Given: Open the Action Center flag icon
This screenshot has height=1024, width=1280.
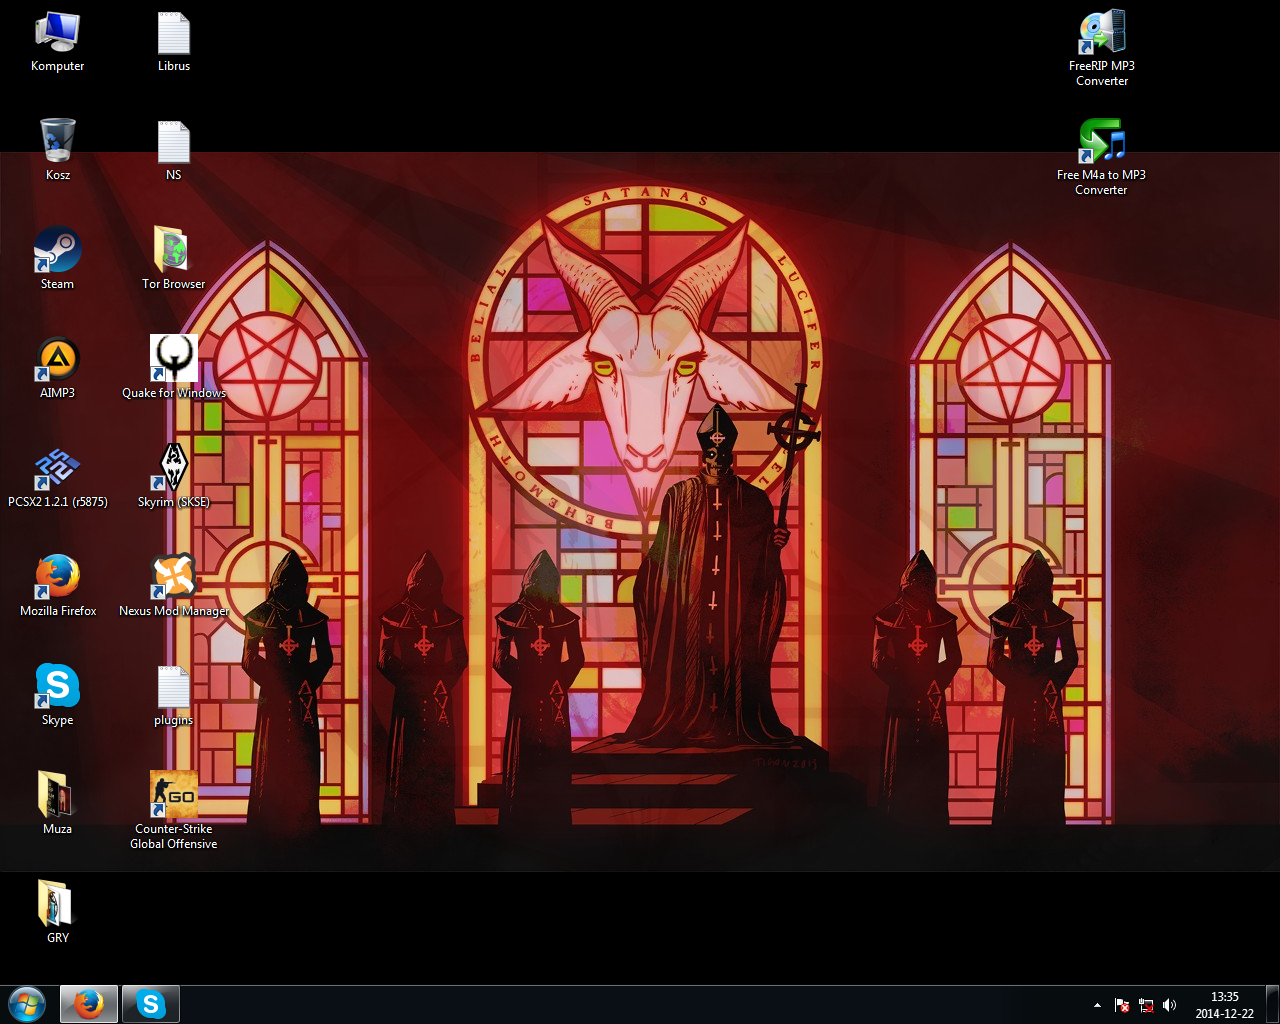Looking at the screenshot, I should tap(1122, 1005).
